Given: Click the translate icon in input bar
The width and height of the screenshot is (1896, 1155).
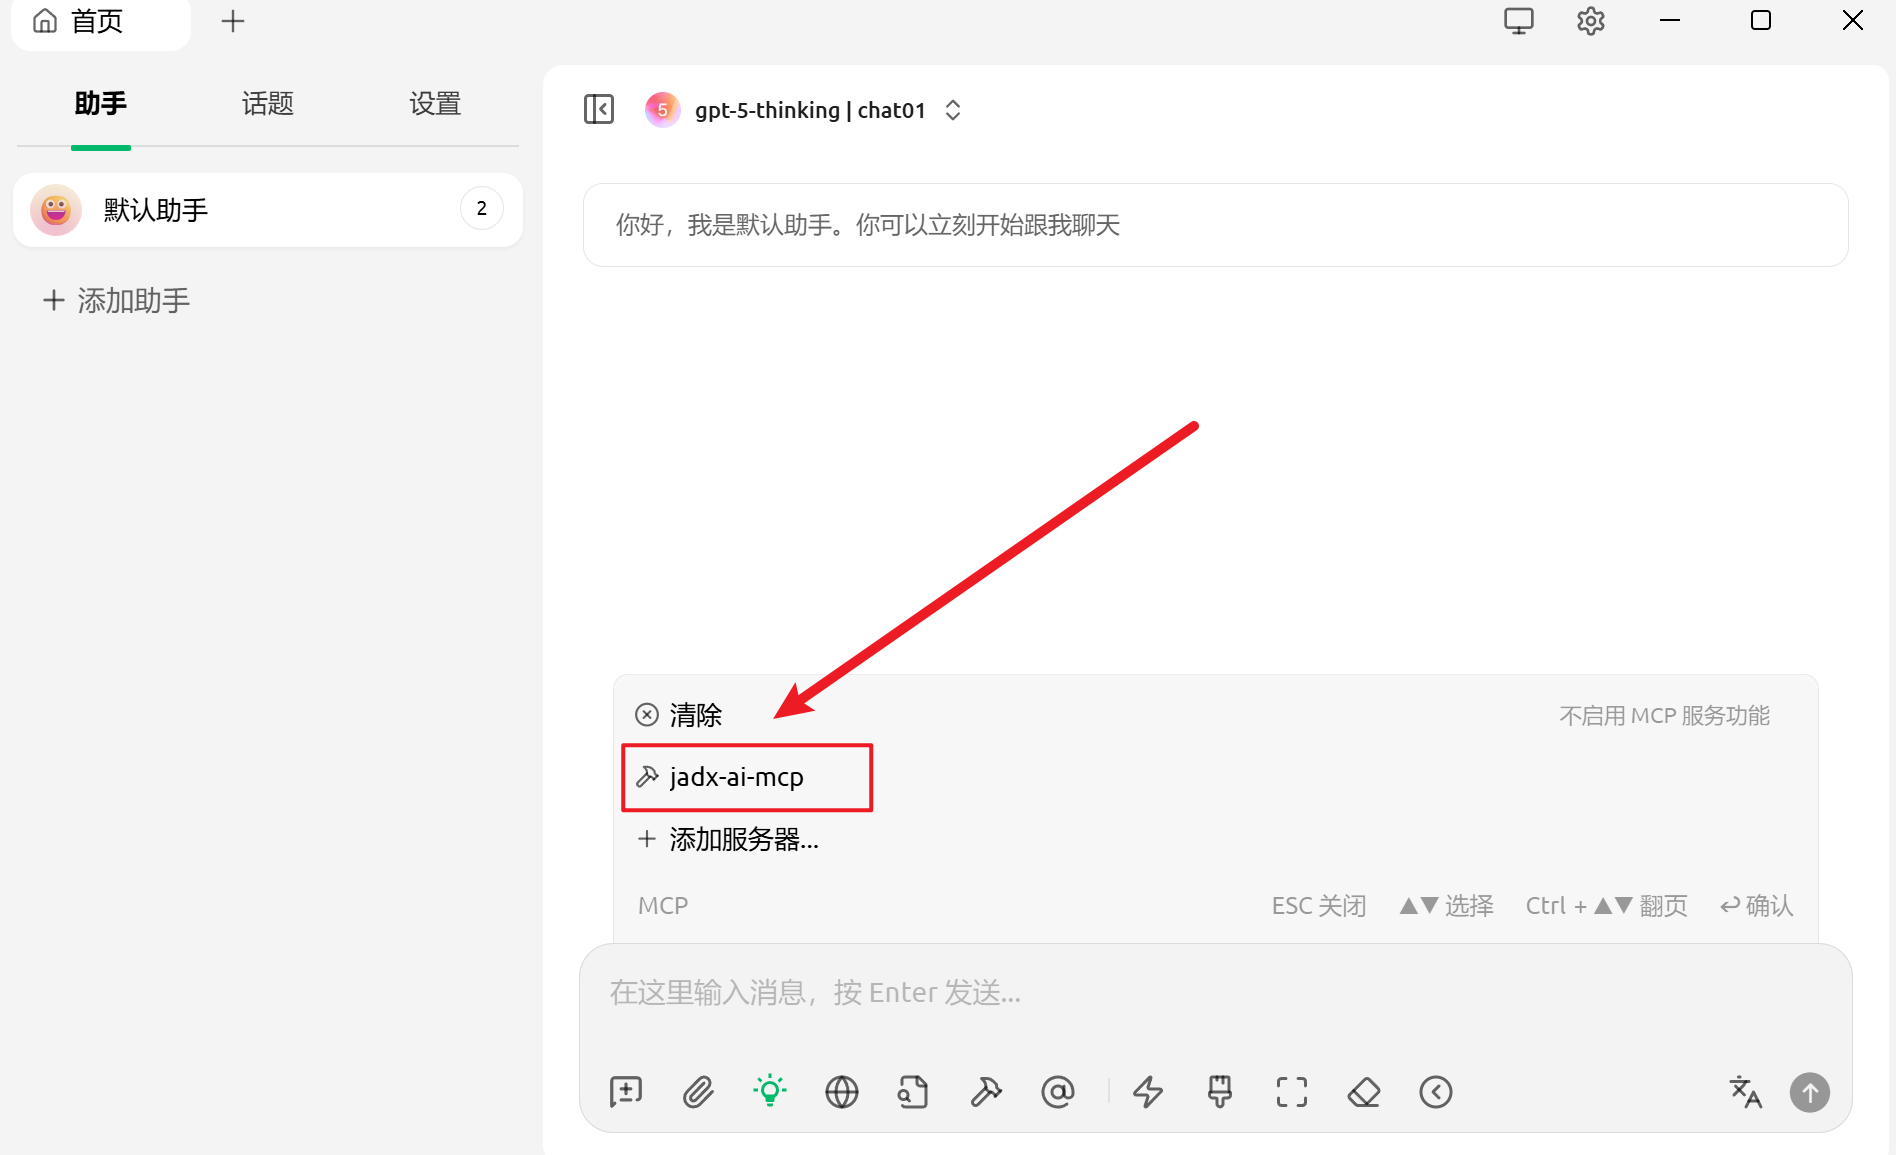Looking at the screenshot, I should 1746,1092.
